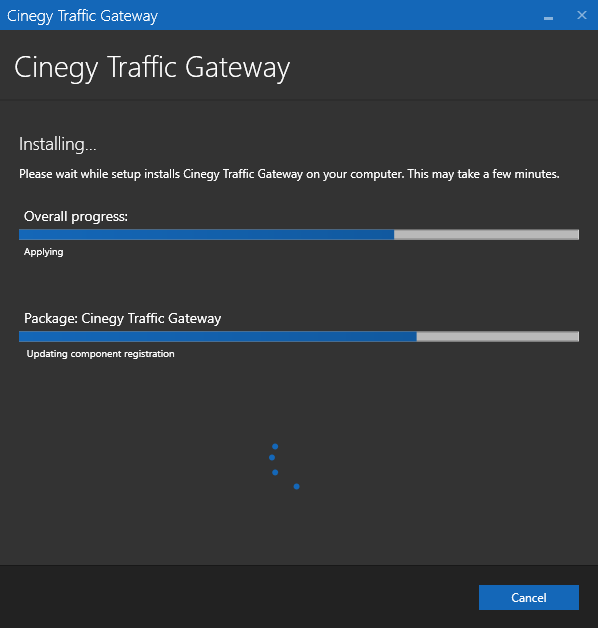Click the "Package: Cinegy Traffic Gateway" label
This screenshot has height=628, width=598.
(x=123, y=318)
